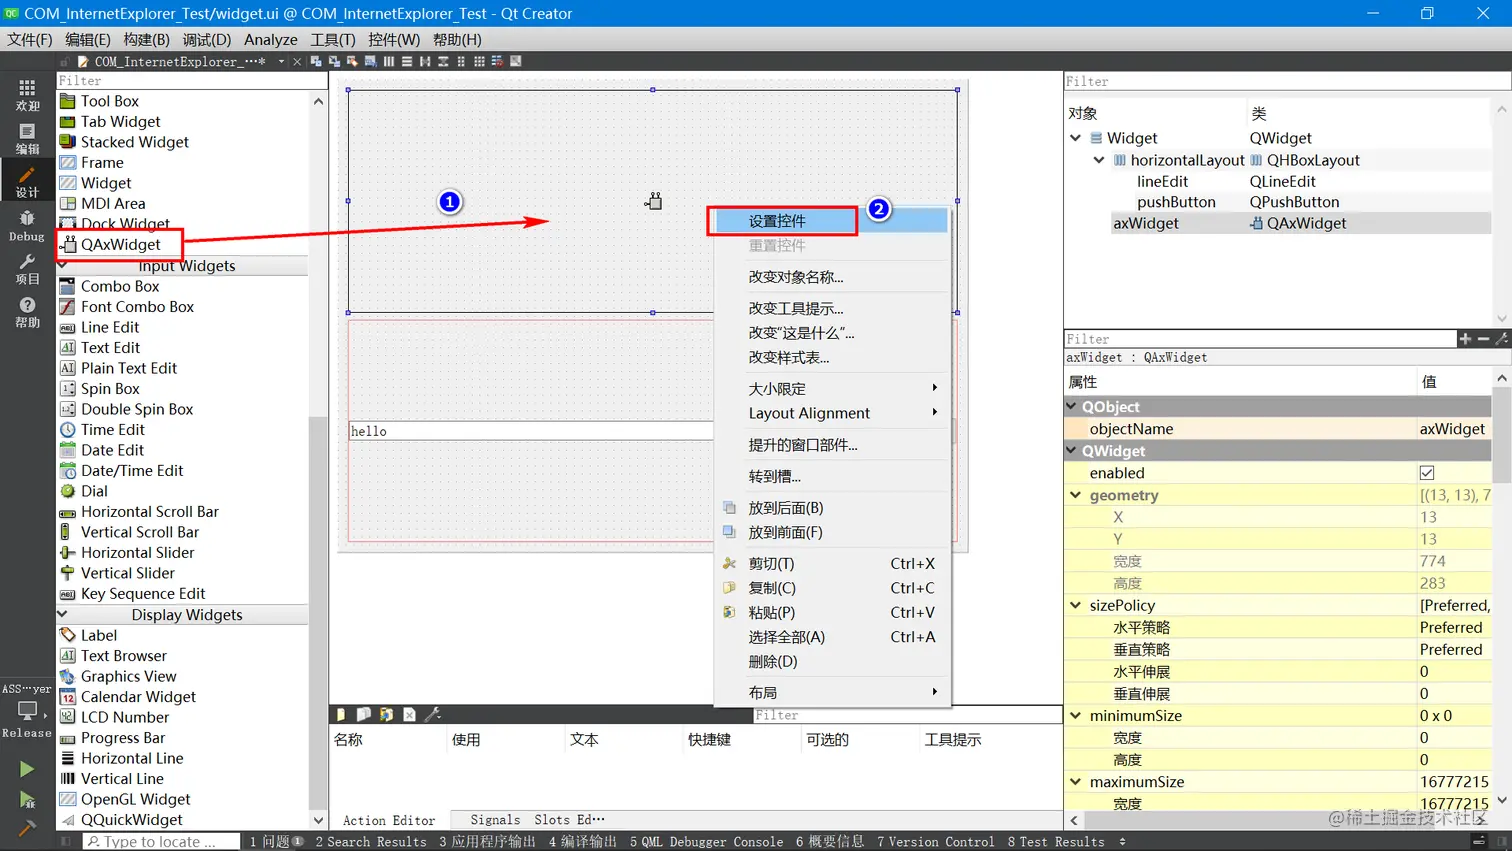Open the Debug mode in sidebar
The width and height of the screenshot is (1512, 851).
coord(27,226)
